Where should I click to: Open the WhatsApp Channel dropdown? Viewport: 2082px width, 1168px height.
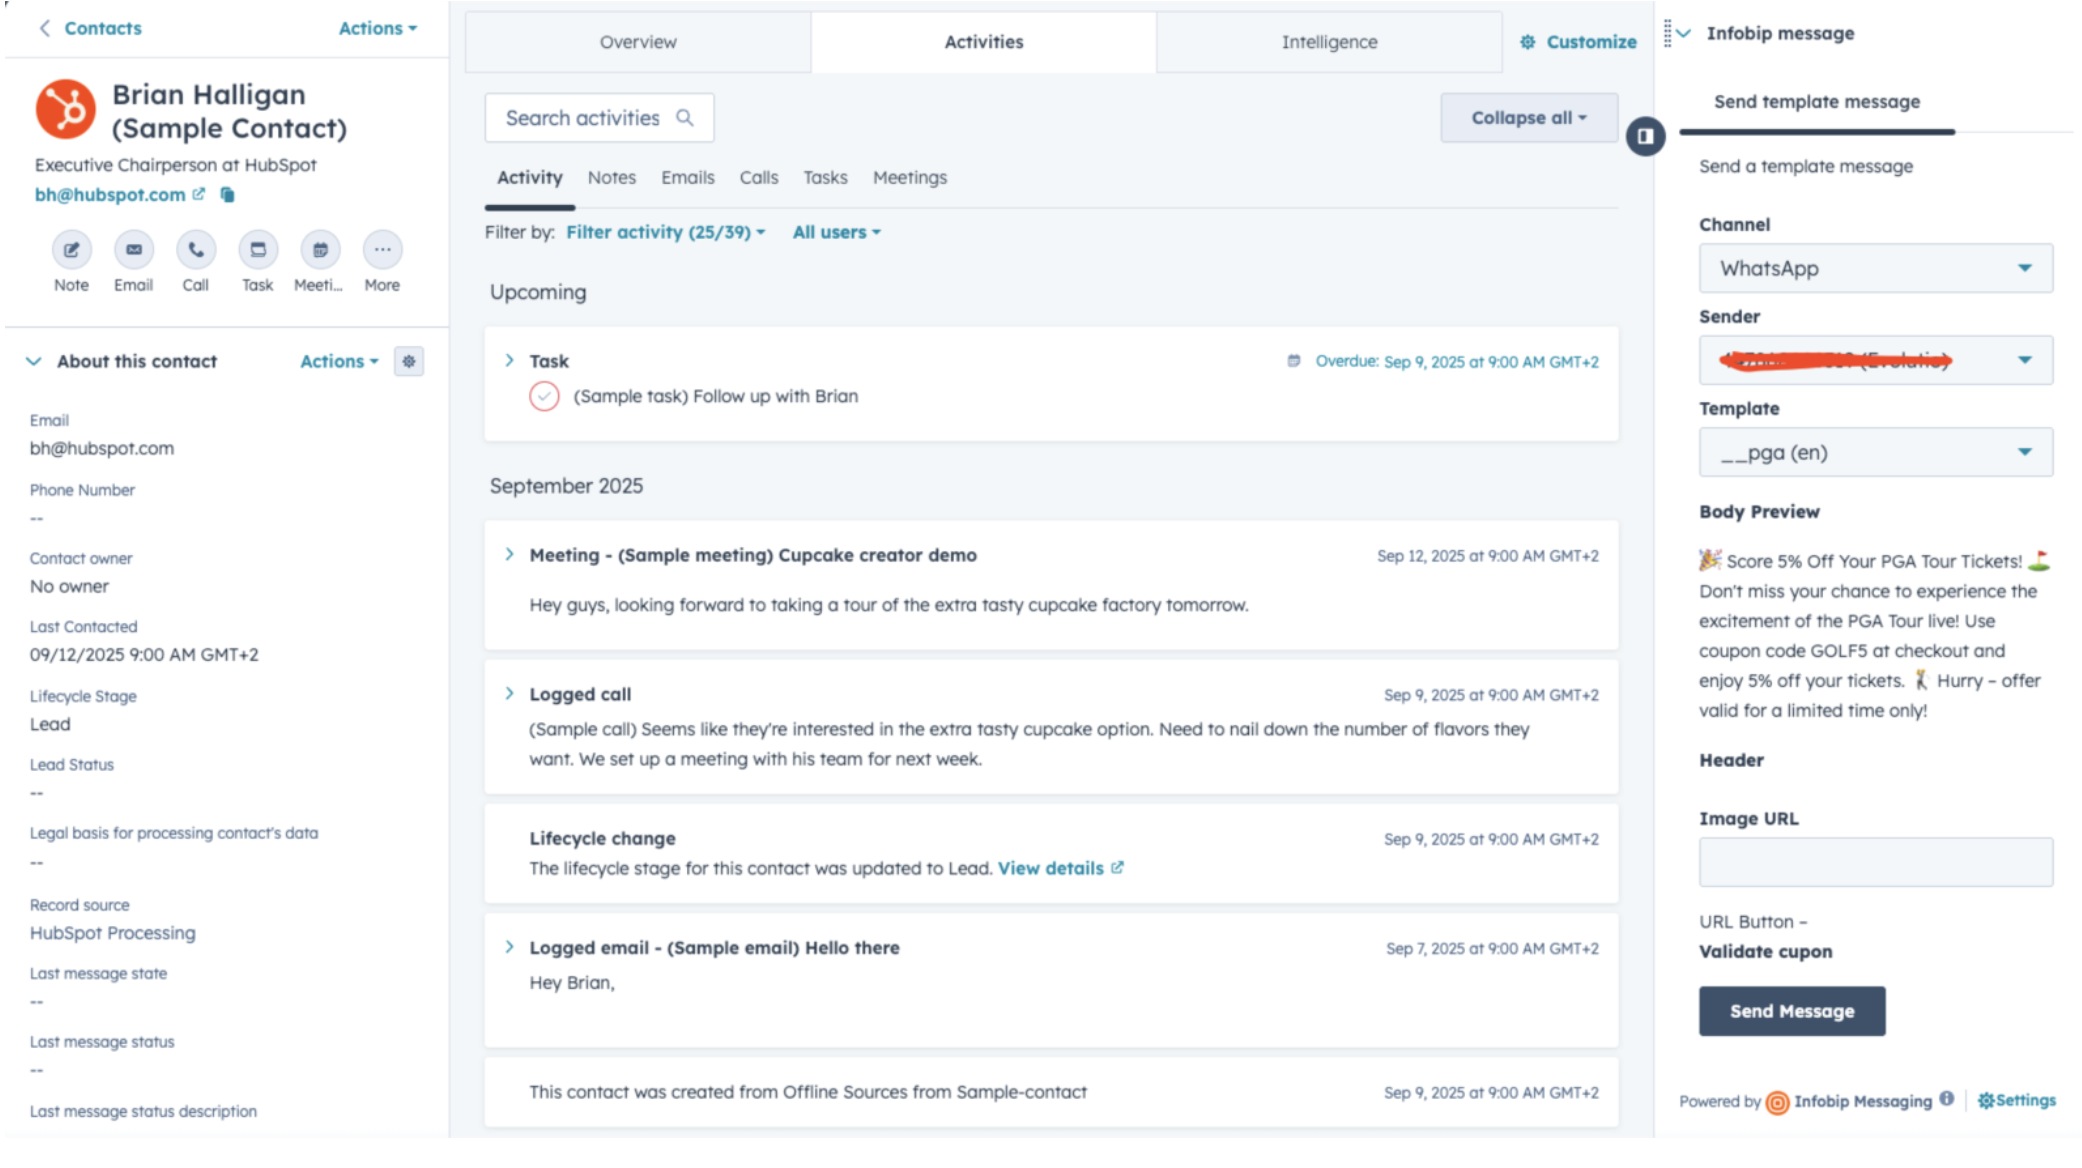point(1875,268)
